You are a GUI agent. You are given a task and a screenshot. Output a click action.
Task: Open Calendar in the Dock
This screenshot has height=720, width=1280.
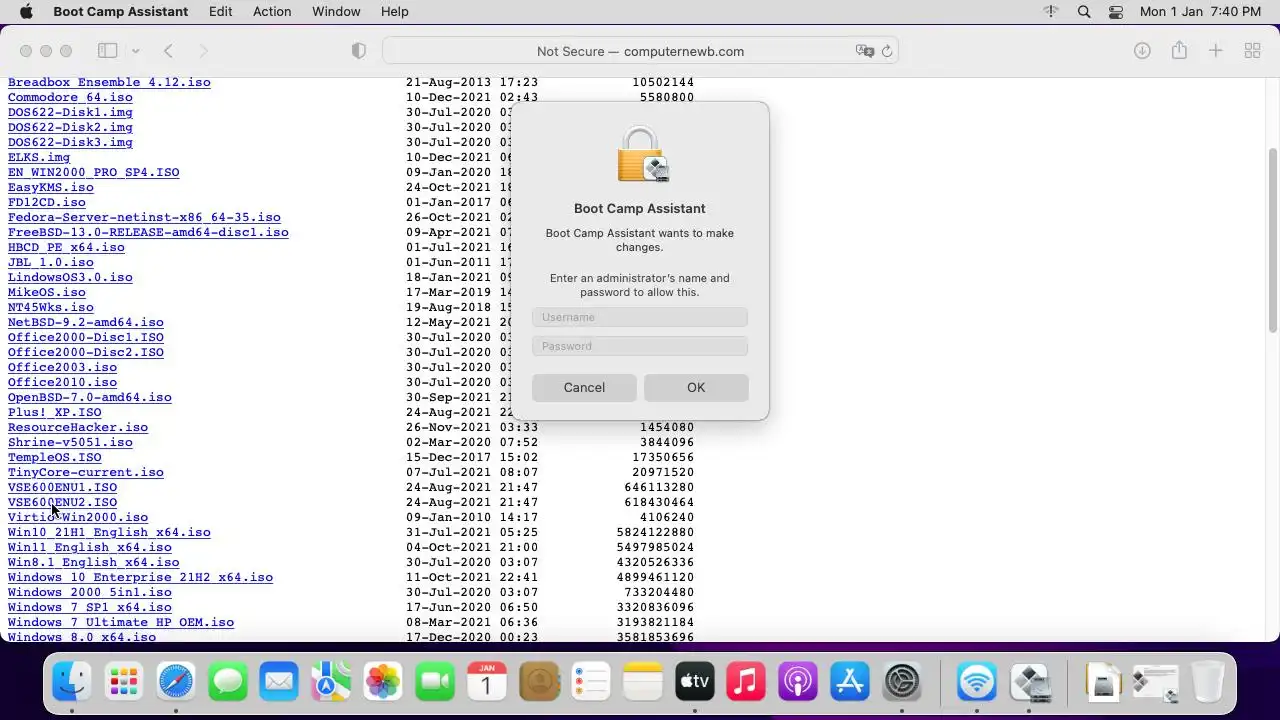pos(487,683)
